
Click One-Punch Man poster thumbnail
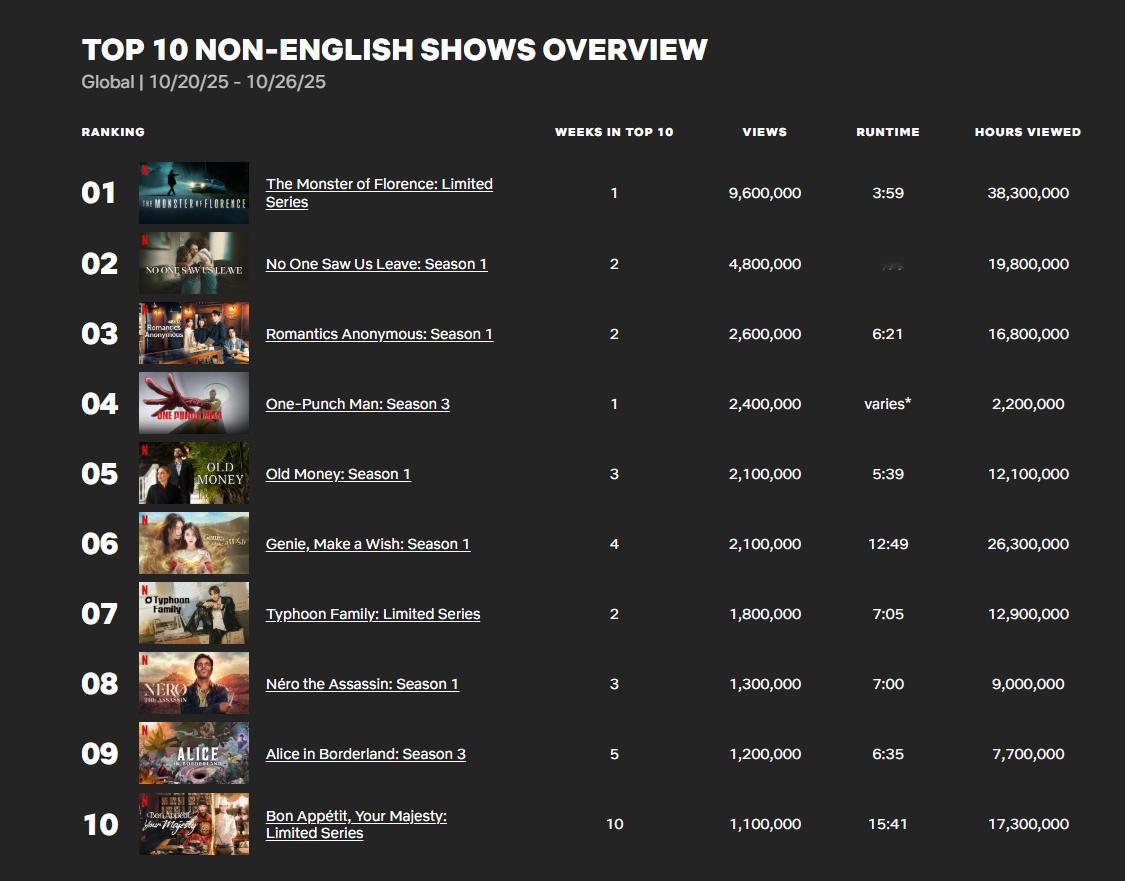pyautogui.click(x=194, y=403)
